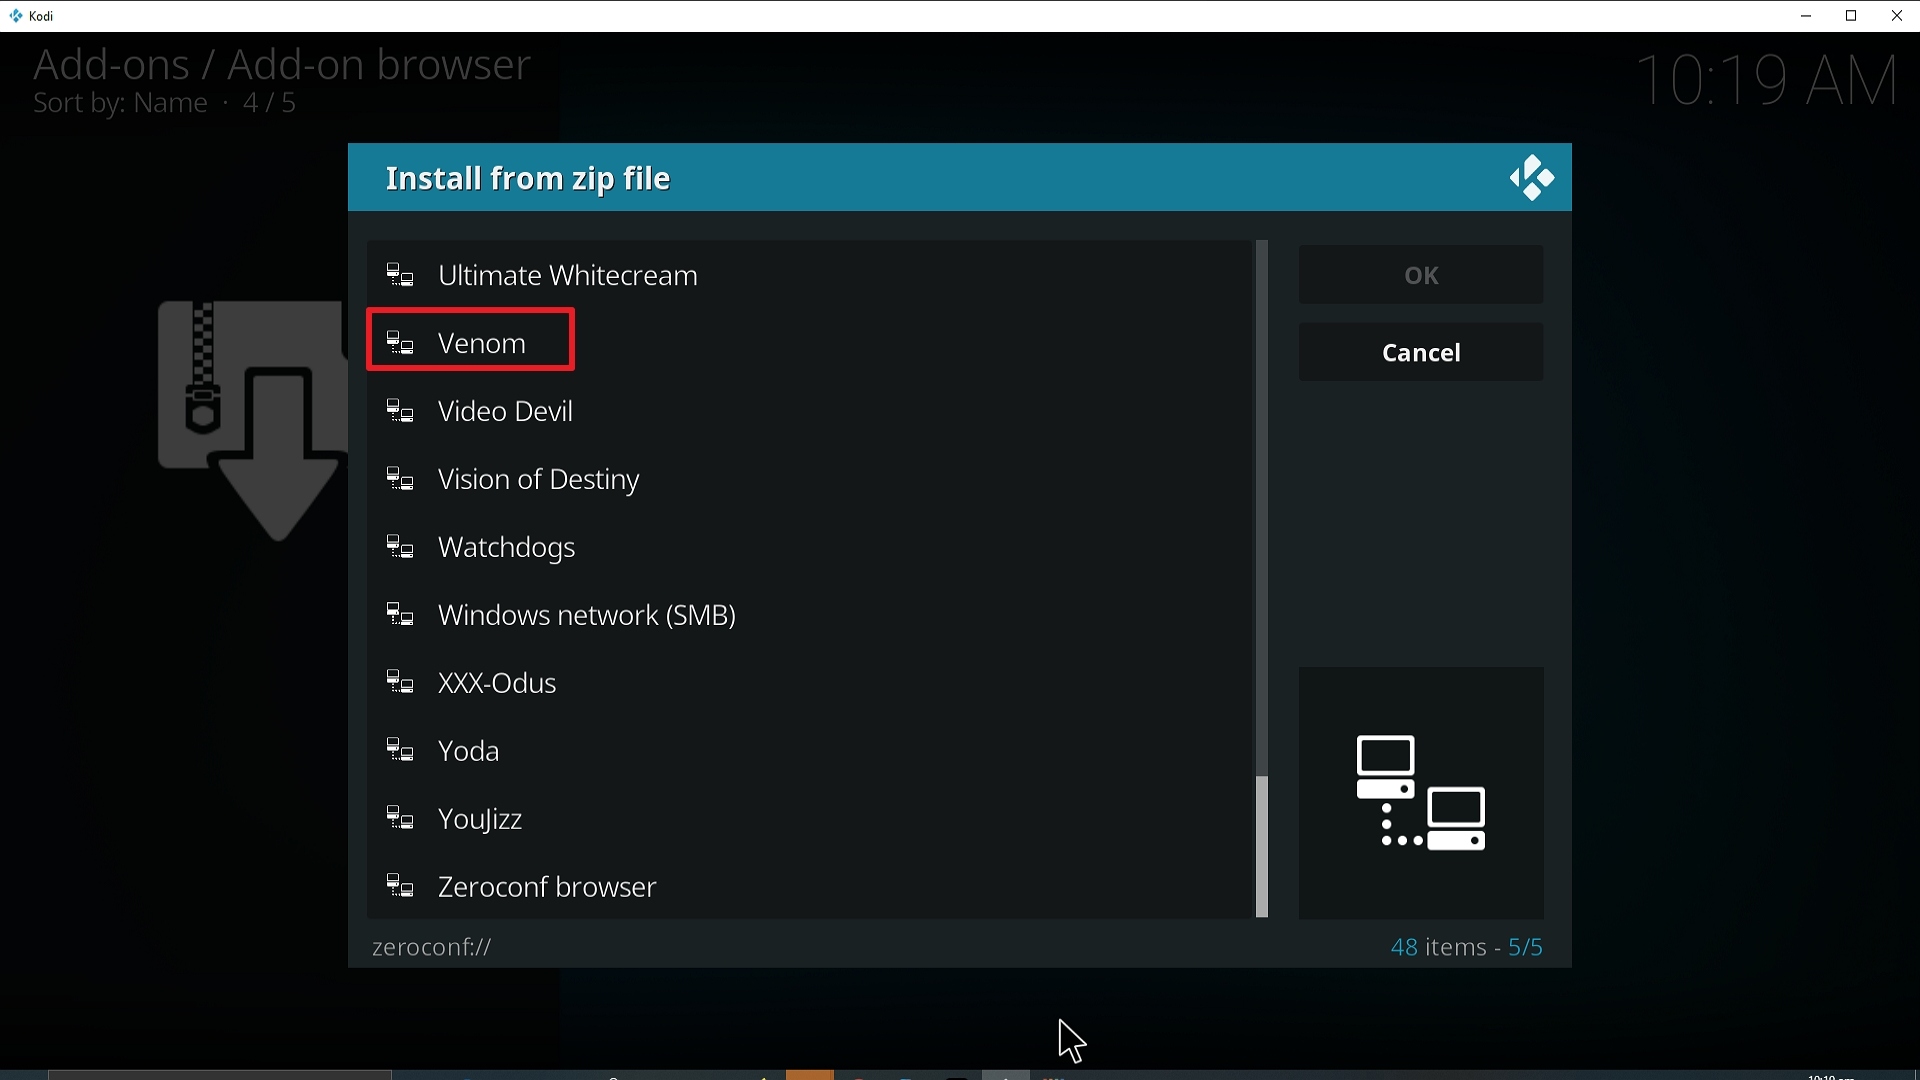Click the network icon beside XXX-Odus

click(x=401, y=684)
